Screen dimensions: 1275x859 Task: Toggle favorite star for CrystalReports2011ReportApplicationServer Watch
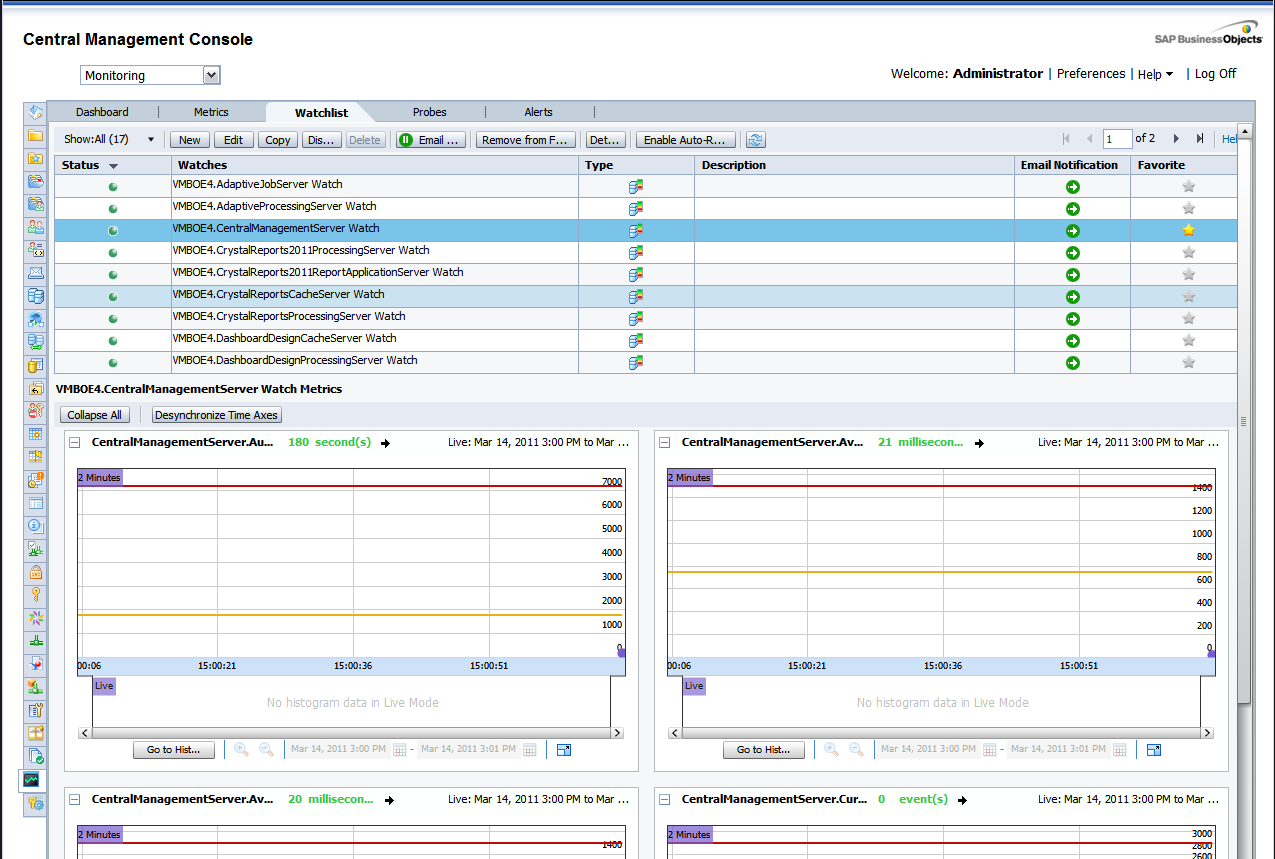[x=1189, y=274]
